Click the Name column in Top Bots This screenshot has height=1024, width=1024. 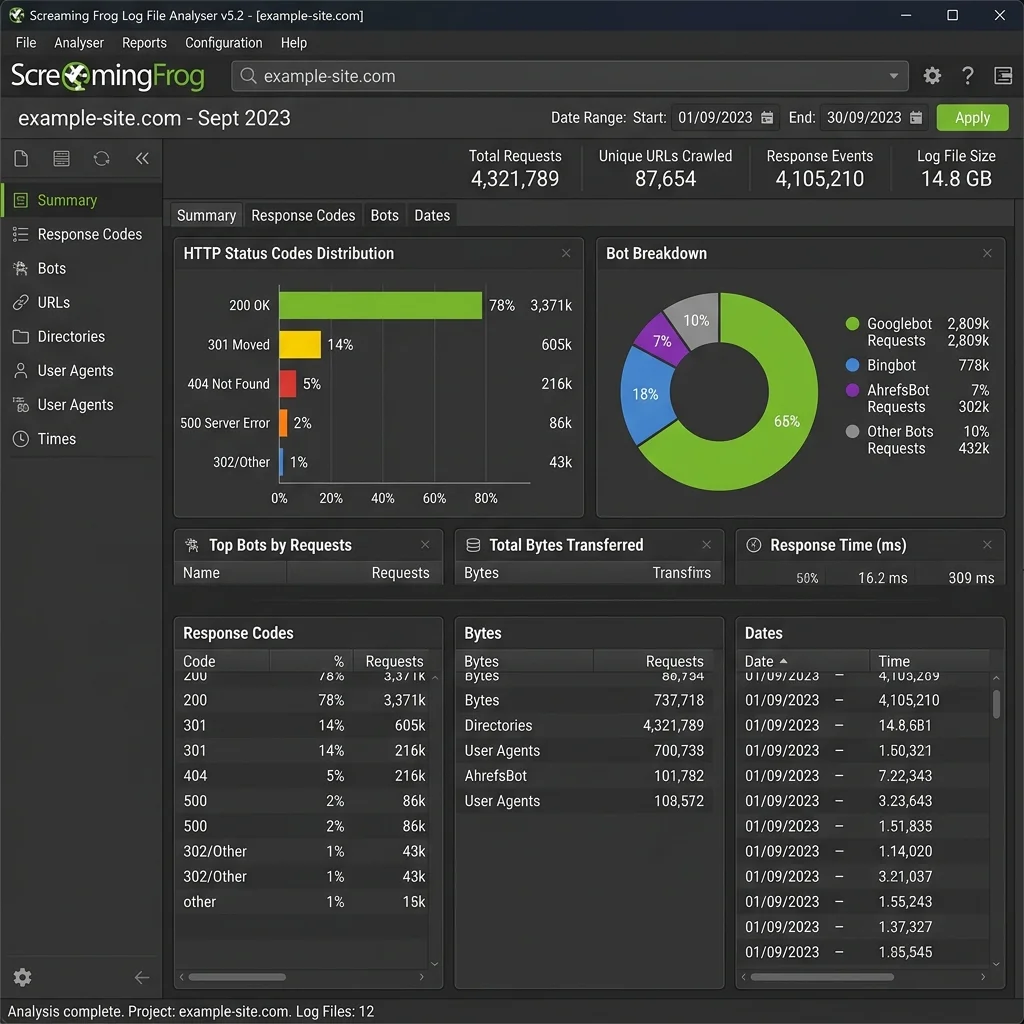230,573
